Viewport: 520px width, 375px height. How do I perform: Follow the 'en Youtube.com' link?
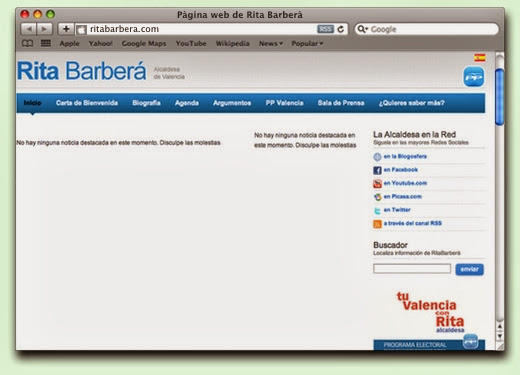[x=405, y=183]
